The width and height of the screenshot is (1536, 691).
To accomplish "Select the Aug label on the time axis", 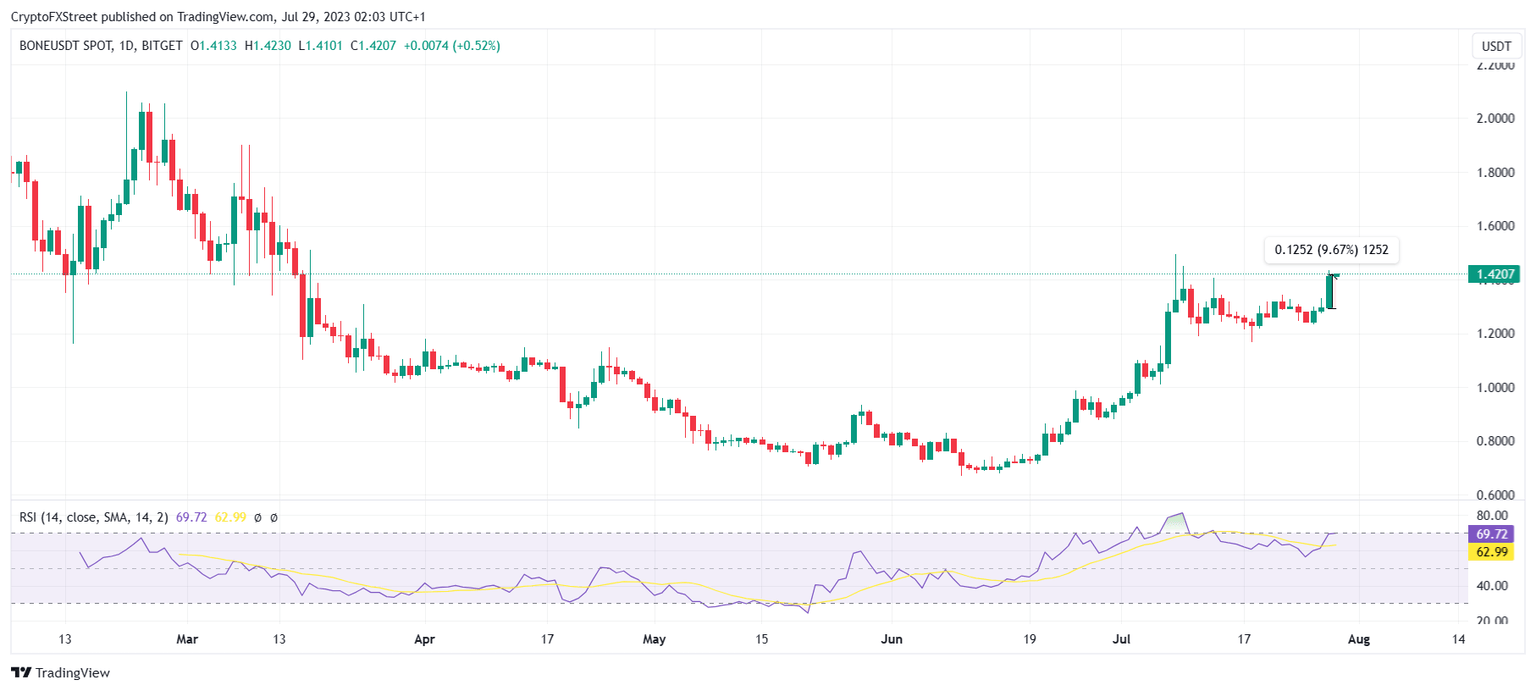I will (x=1360, y=639).
